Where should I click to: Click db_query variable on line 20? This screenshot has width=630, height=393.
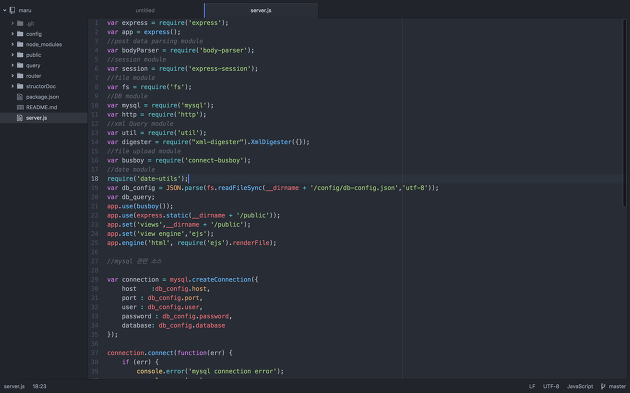pos(136,197)
